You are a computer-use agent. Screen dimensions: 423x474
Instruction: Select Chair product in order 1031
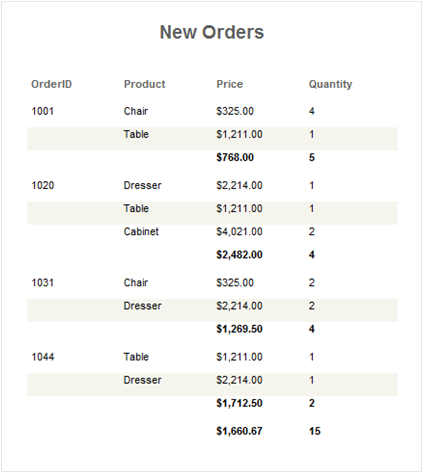pos(136,283)
